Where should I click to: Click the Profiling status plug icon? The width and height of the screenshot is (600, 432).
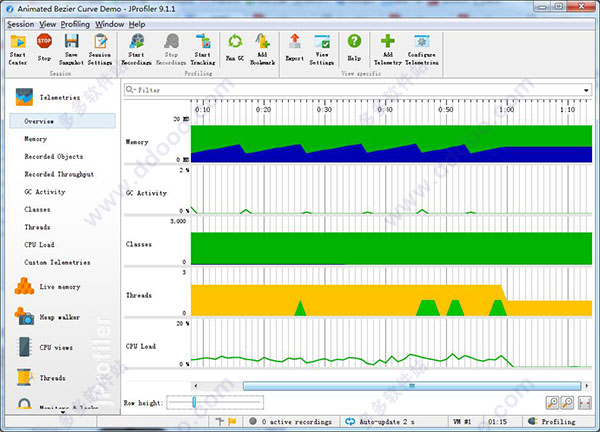pos(532,421)
